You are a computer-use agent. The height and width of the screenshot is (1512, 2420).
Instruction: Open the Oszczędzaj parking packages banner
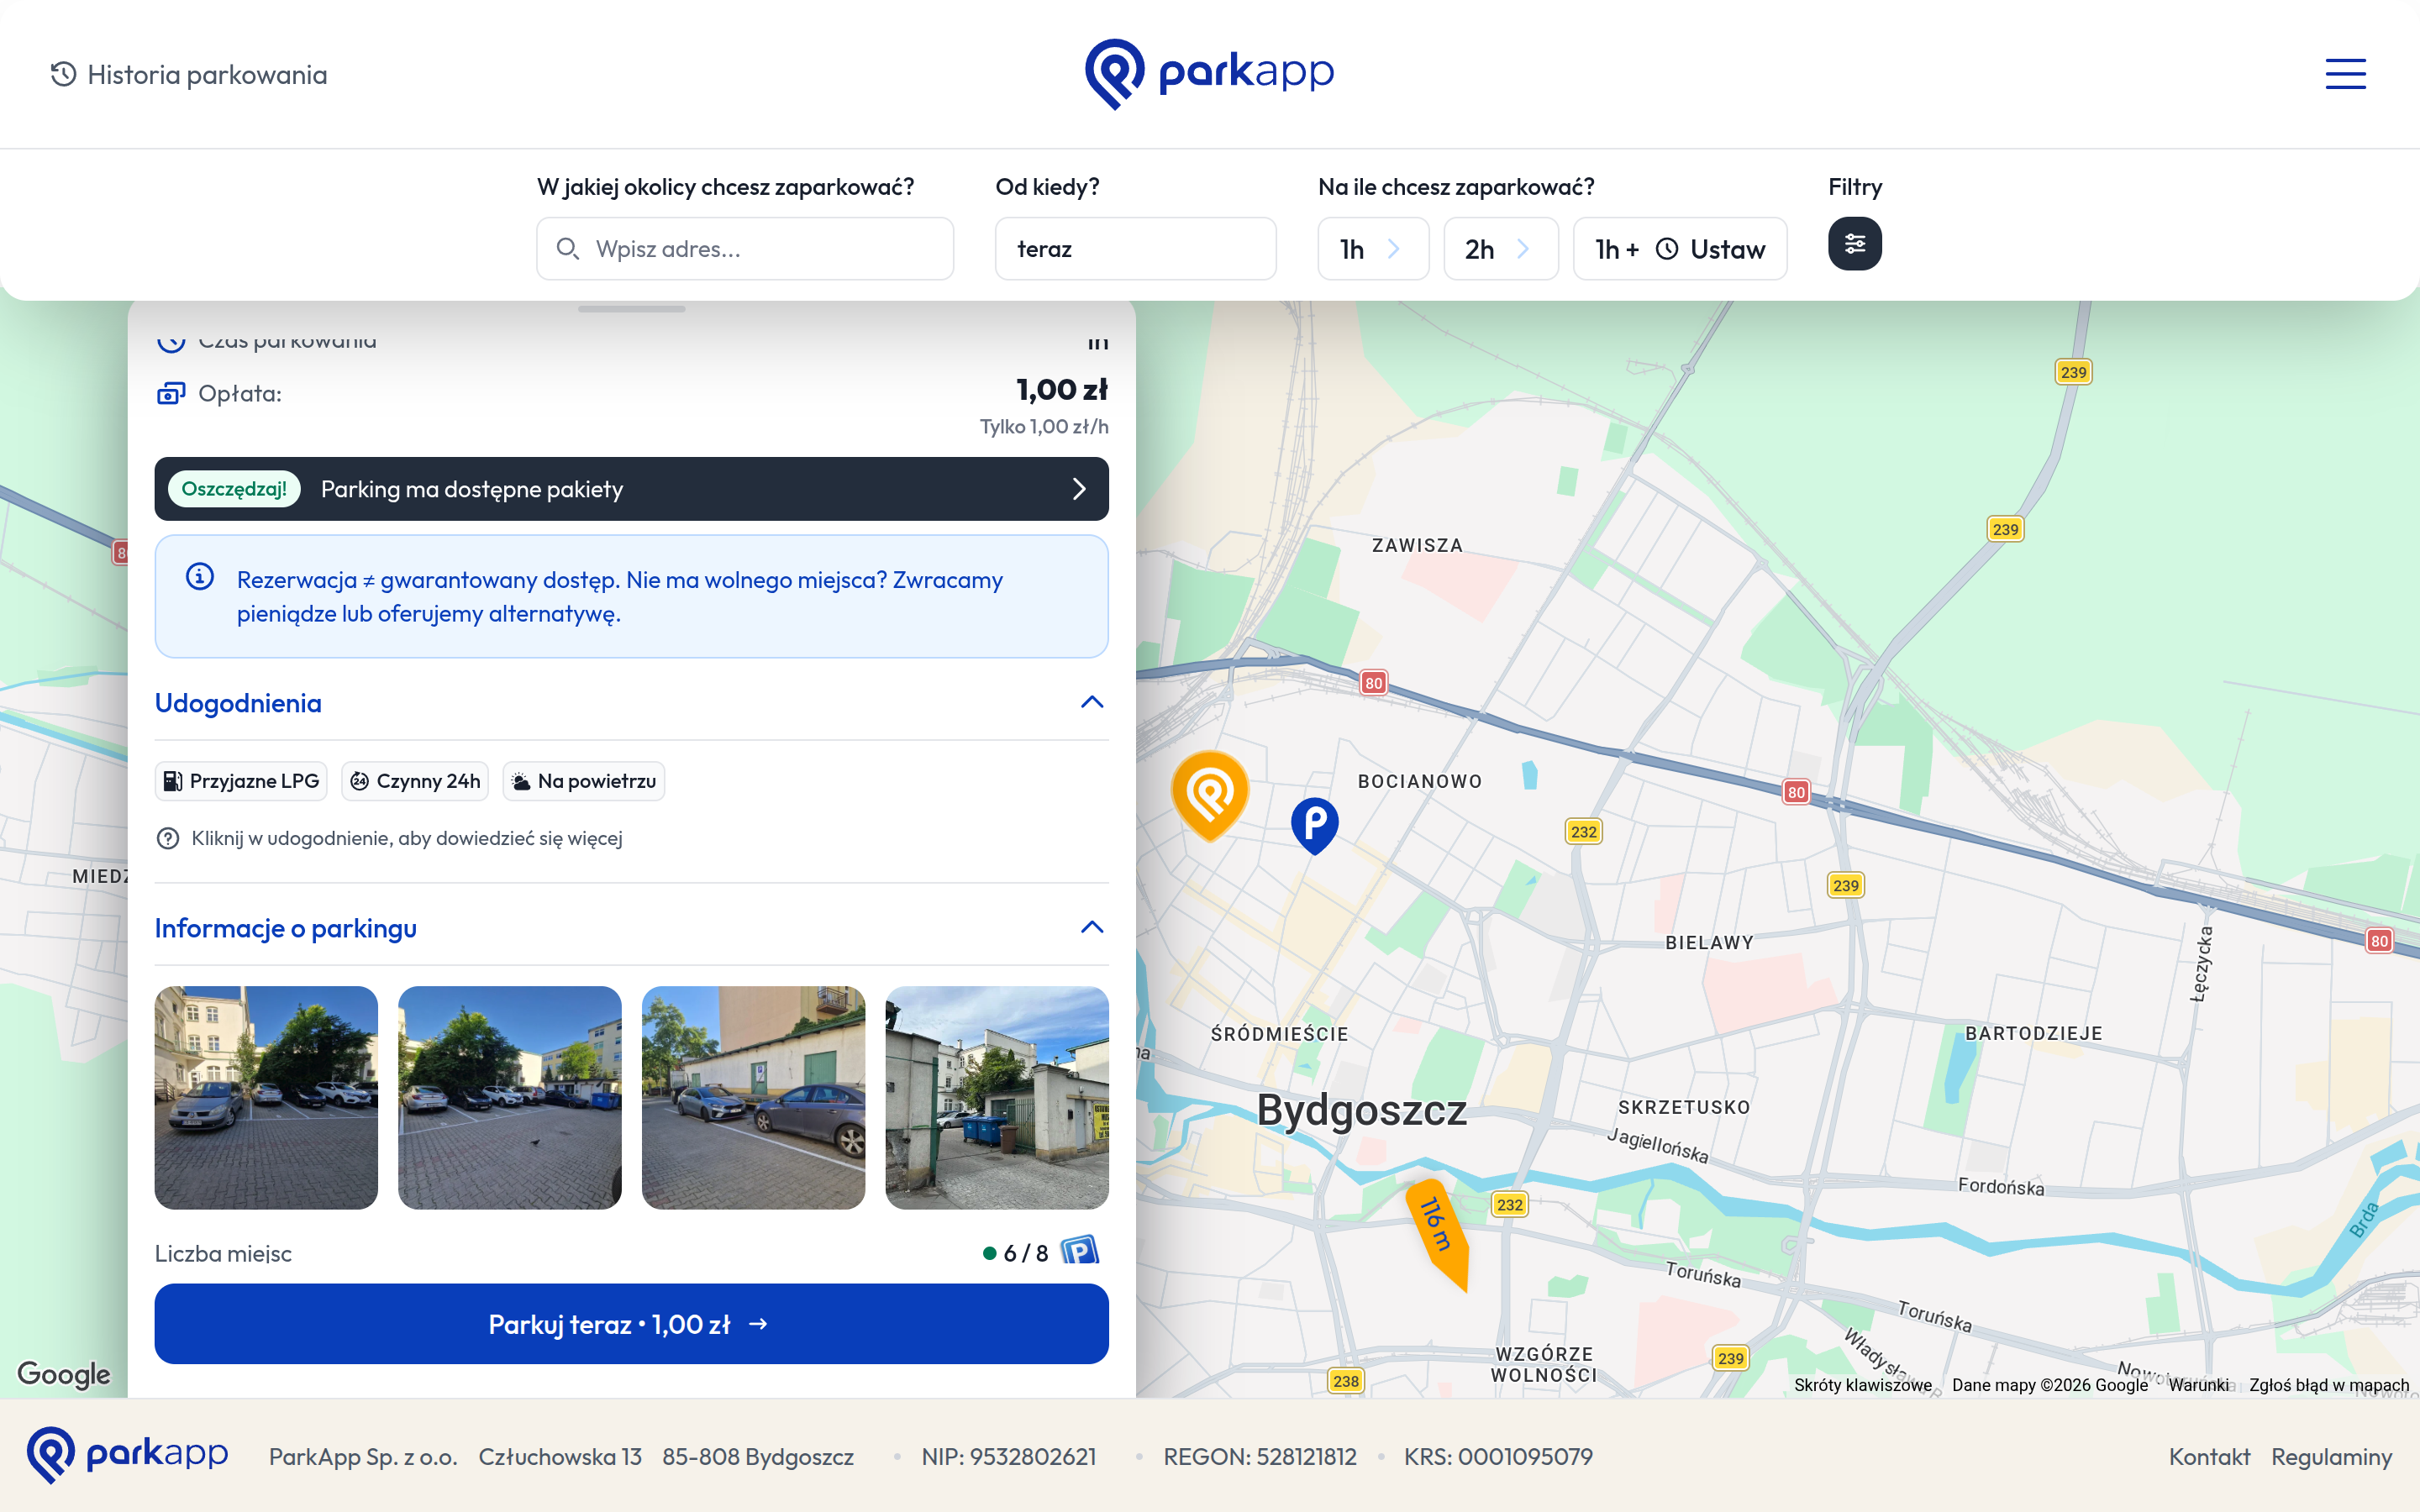tap(631, 489)
